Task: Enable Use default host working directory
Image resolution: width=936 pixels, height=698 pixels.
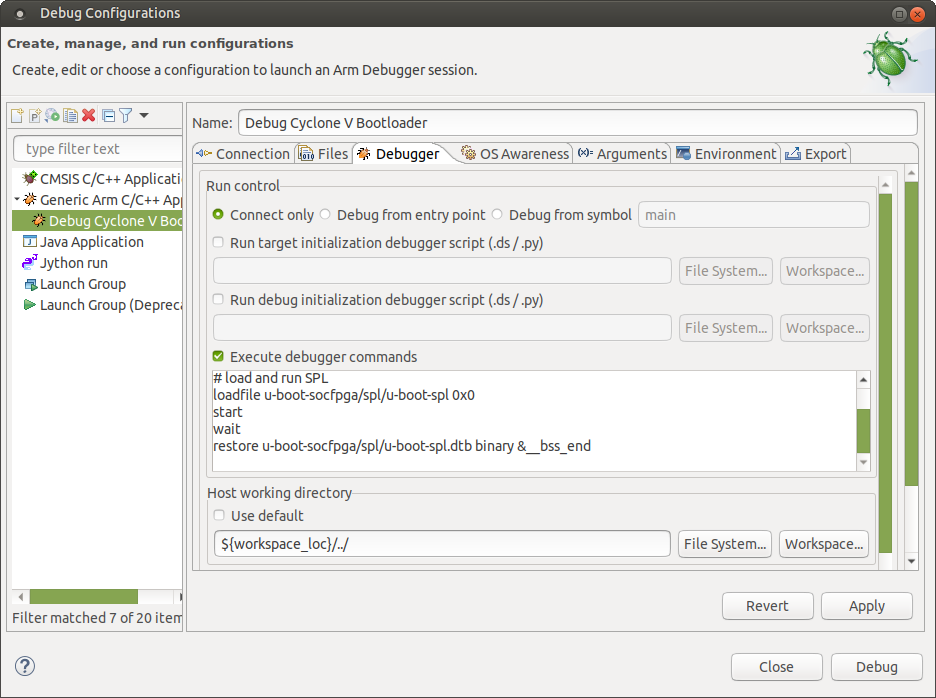Action: [218, 516]
